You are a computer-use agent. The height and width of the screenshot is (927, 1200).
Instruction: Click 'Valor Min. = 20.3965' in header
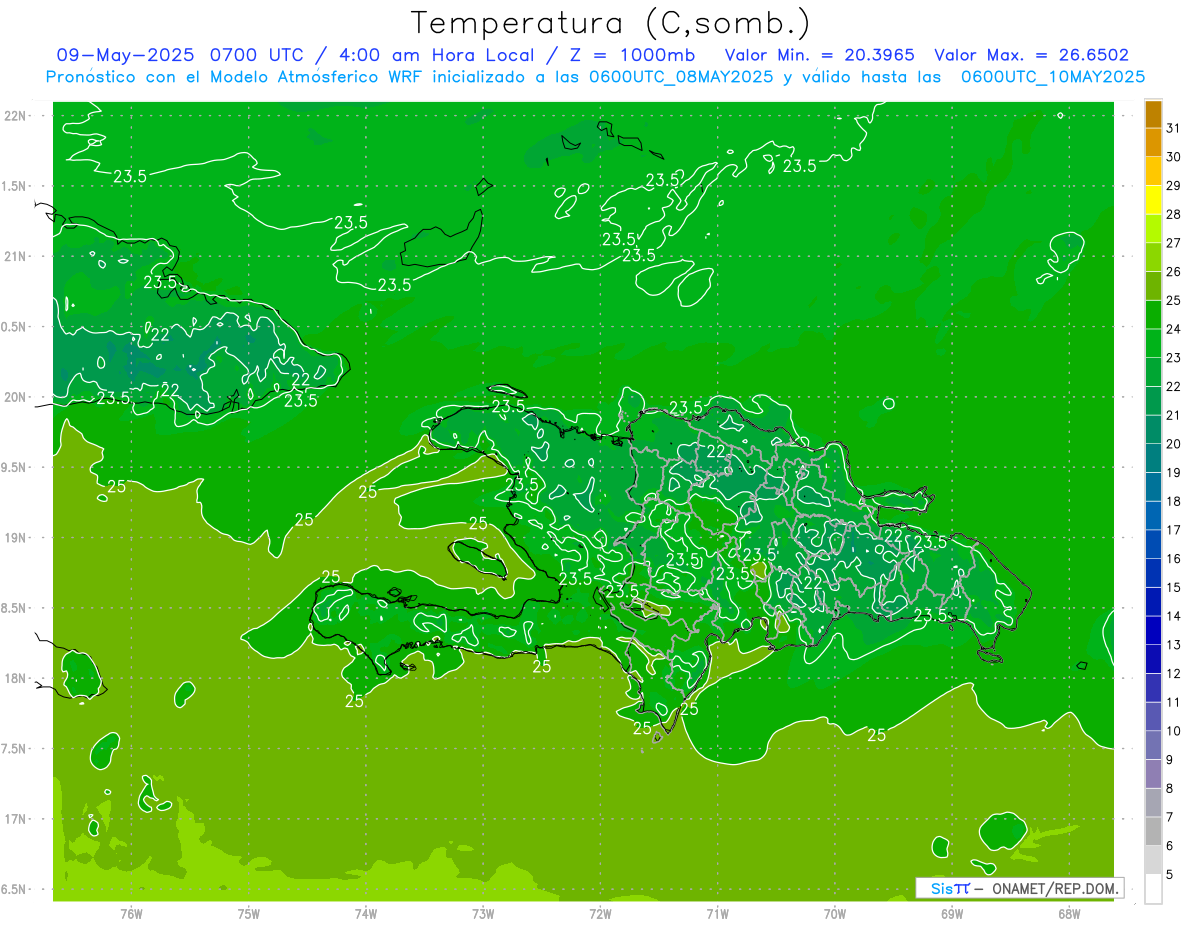point(820,55)
